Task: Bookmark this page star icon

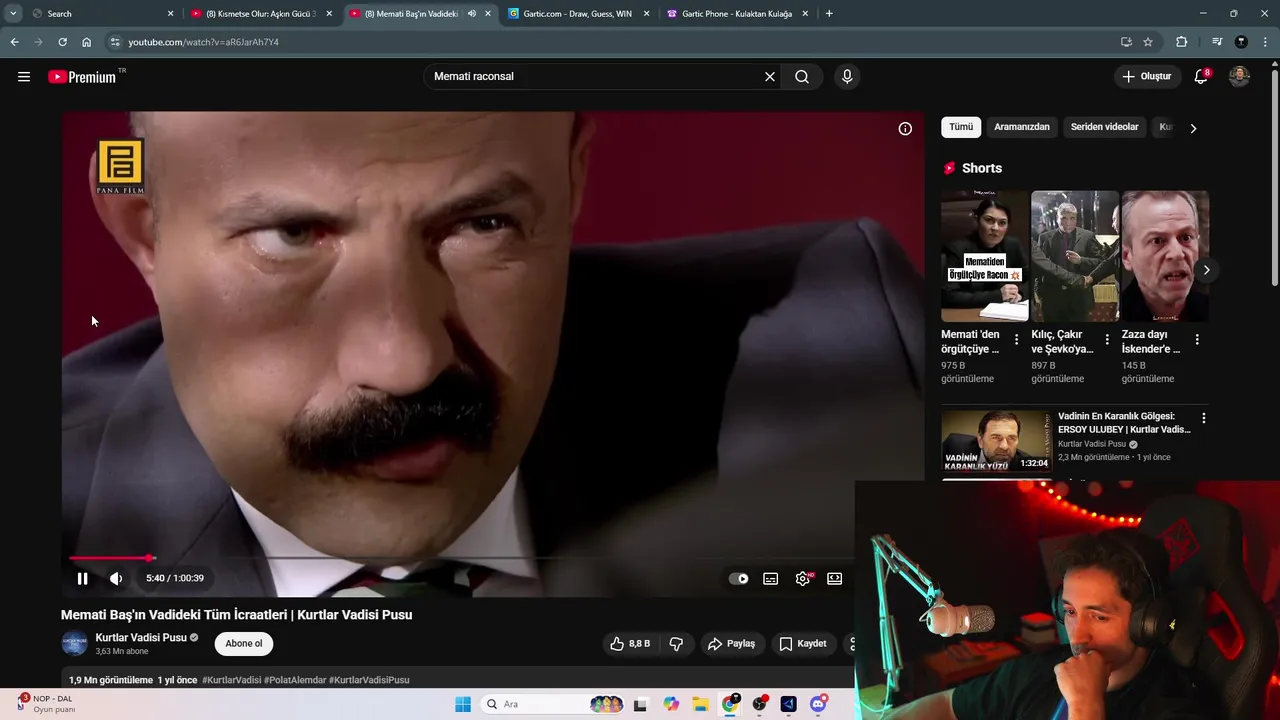Action: 1148,42
